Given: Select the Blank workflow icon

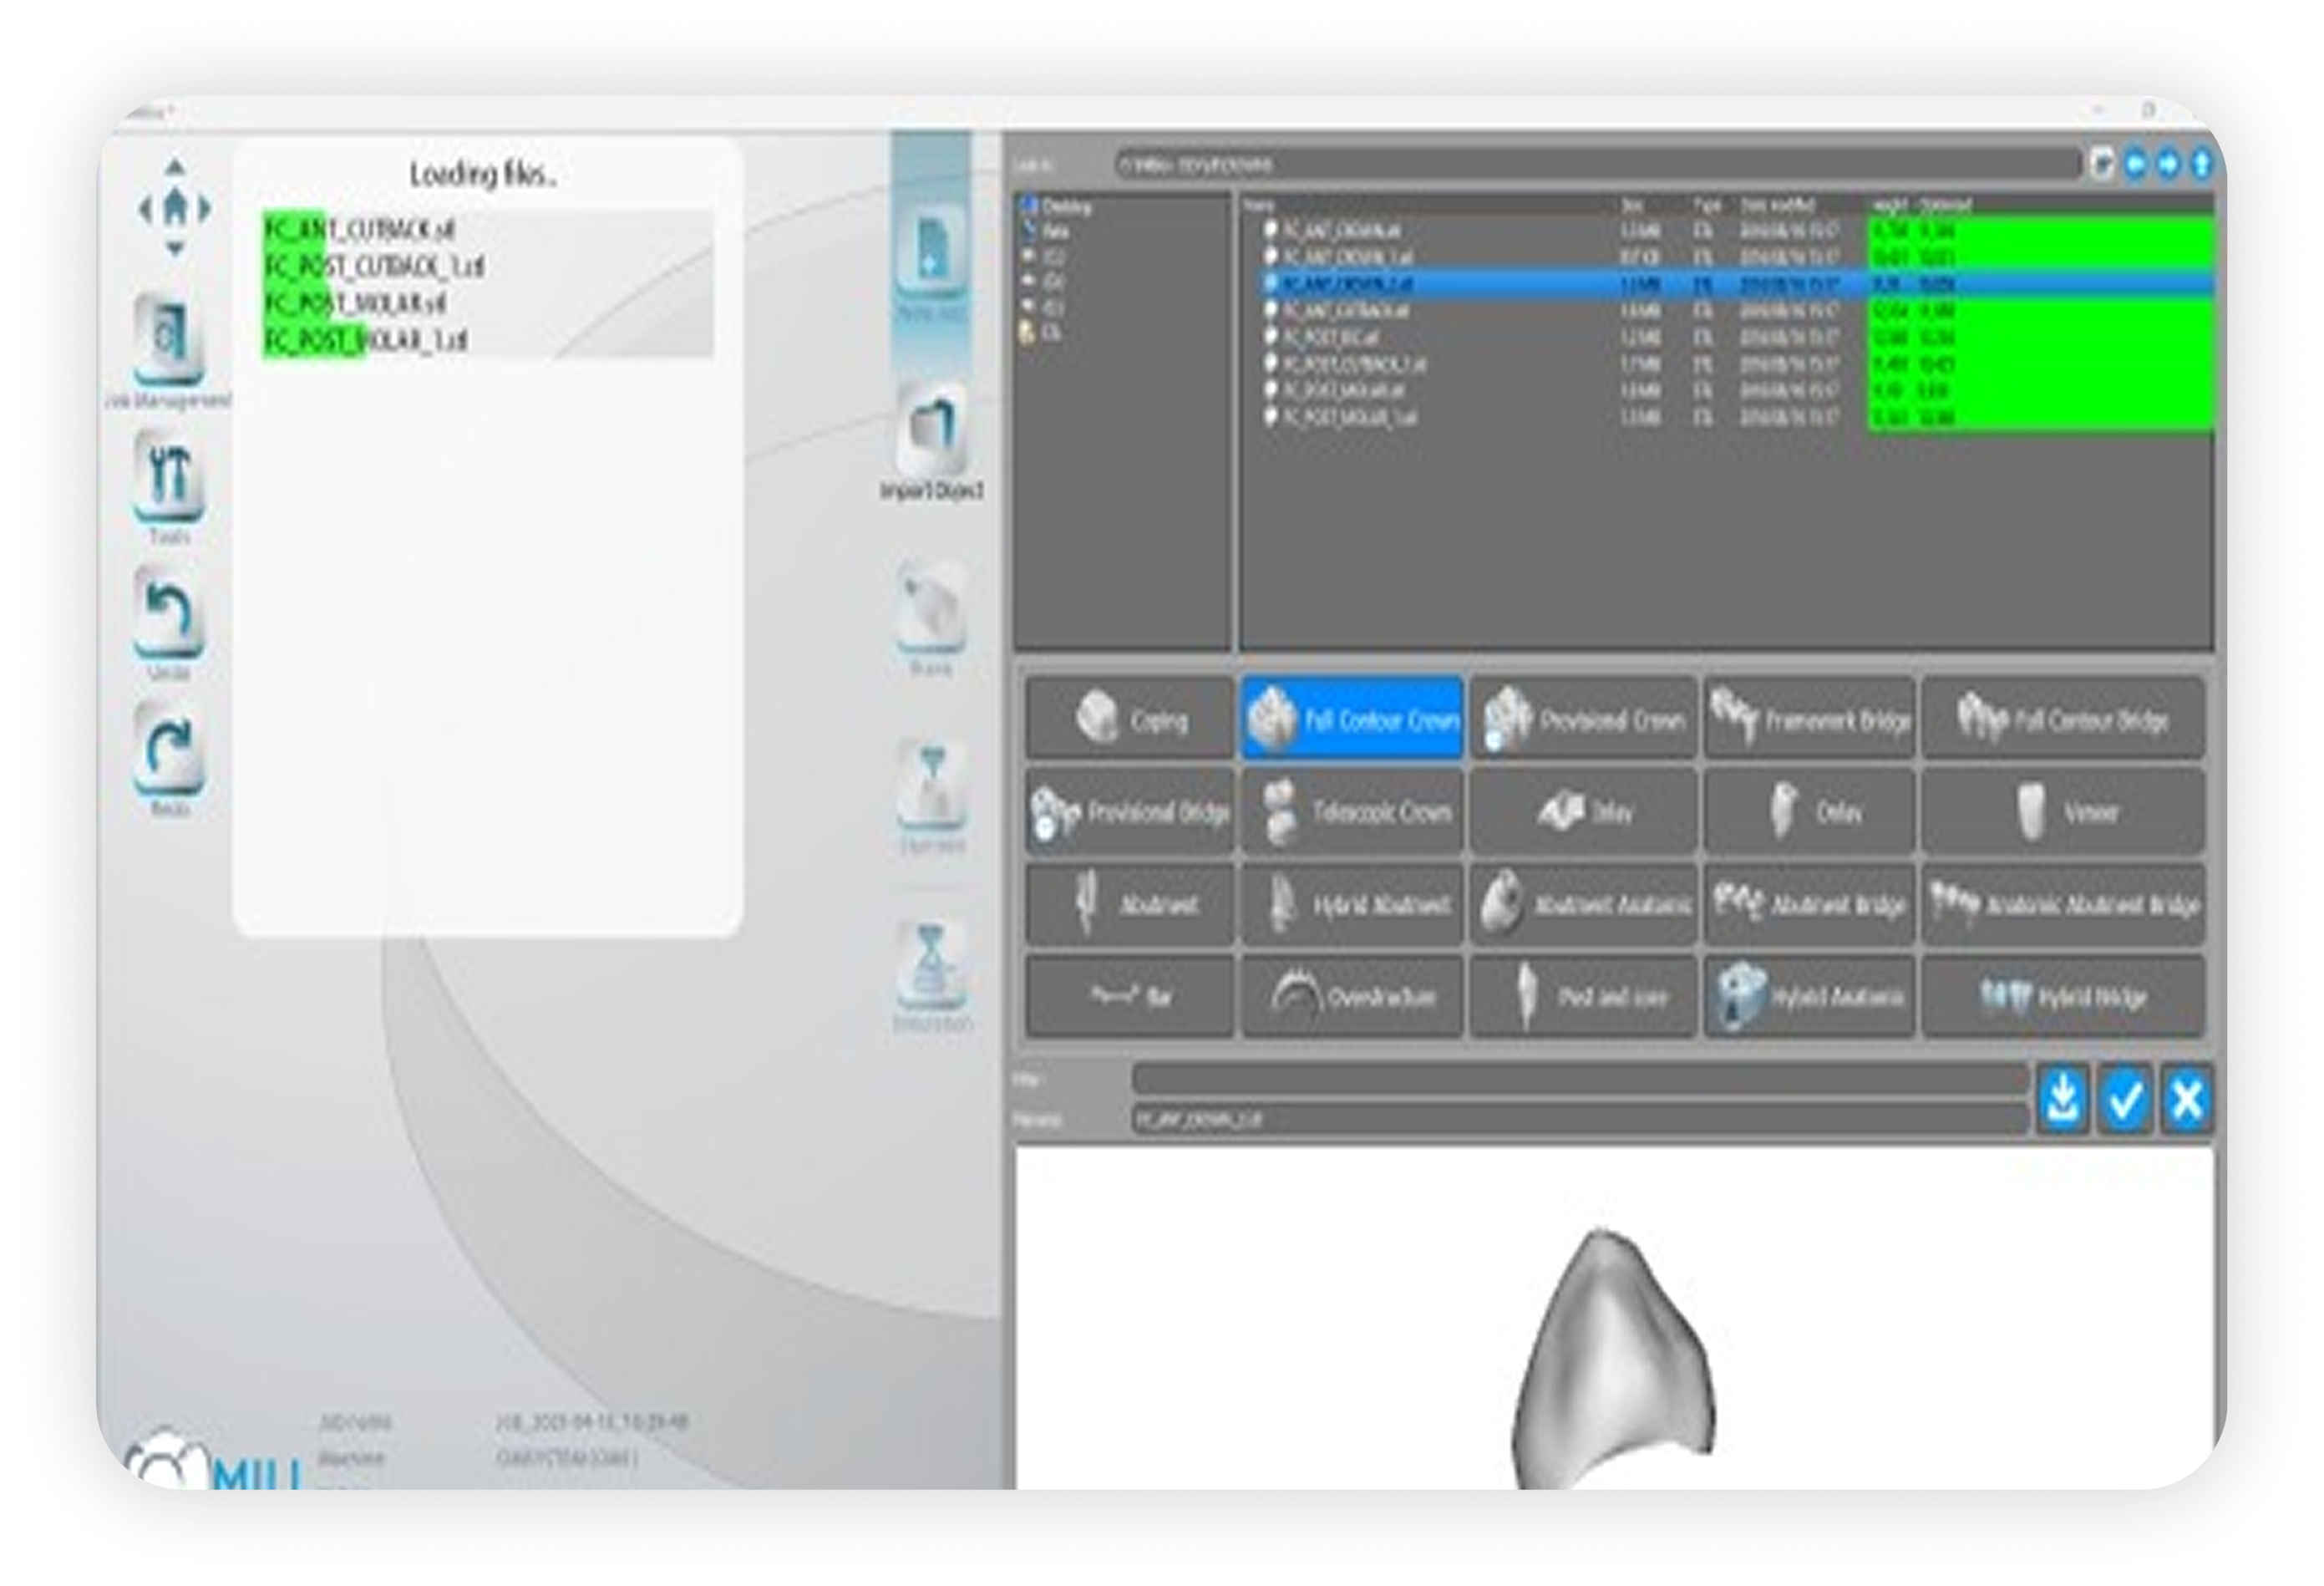Looking at the screenshot, I should pyautogui.click(x=931, y=608).
